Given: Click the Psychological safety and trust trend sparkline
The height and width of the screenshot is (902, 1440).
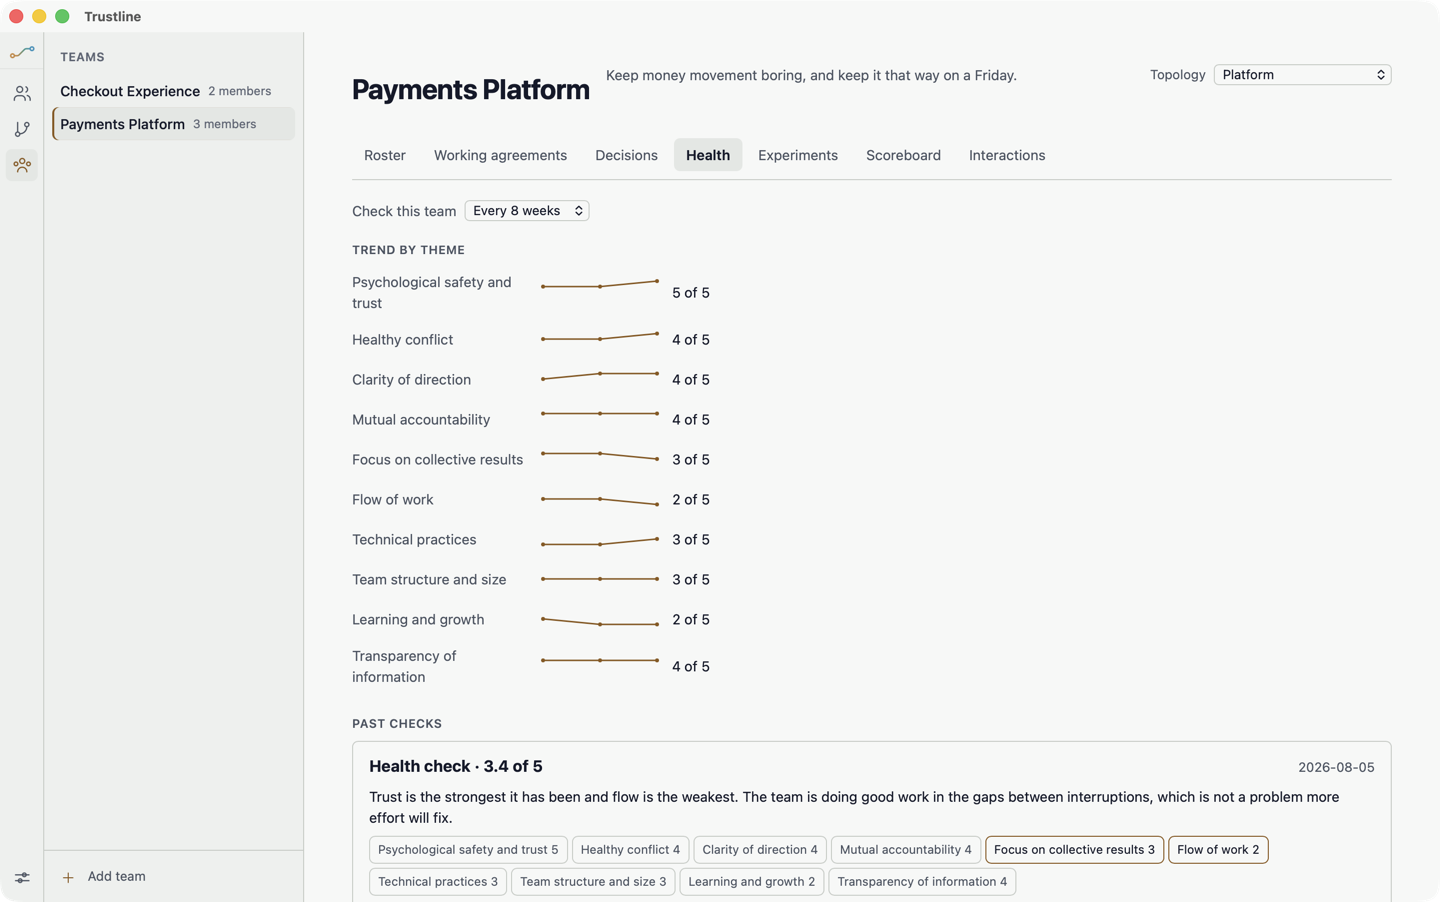Looking at the screenshot, I should click(x=600, y=285).
